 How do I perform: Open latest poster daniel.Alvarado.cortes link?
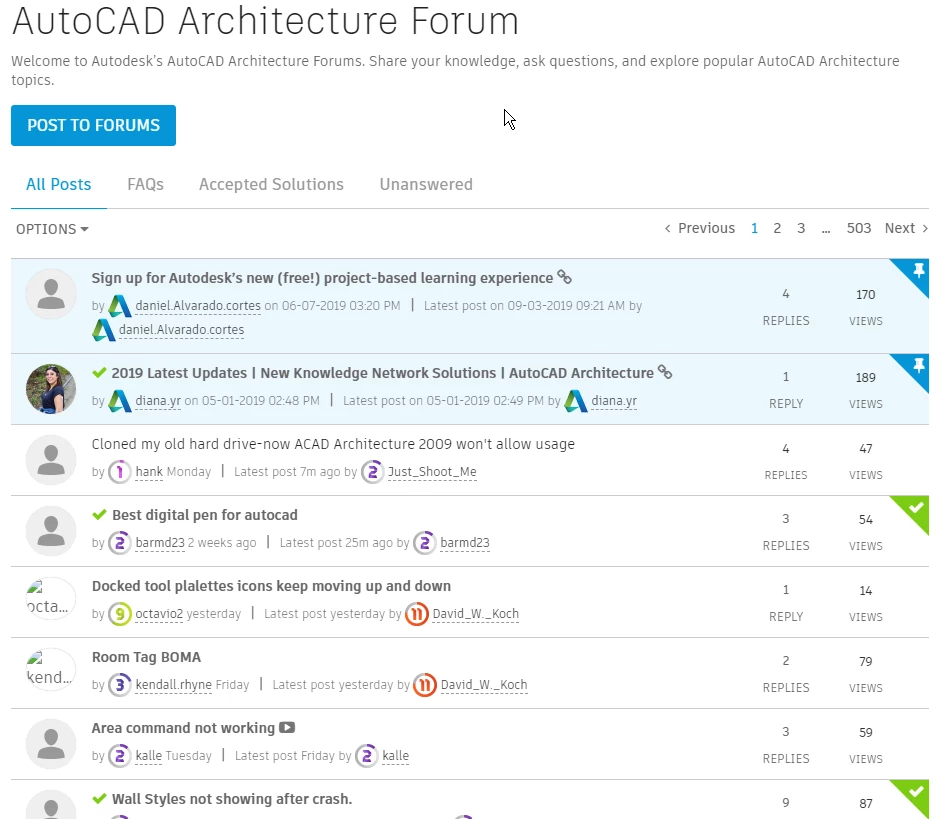coord(182,330)
